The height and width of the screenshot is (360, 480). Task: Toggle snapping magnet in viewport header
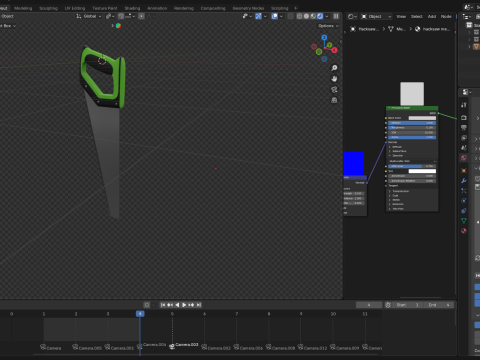pos(121,16)
